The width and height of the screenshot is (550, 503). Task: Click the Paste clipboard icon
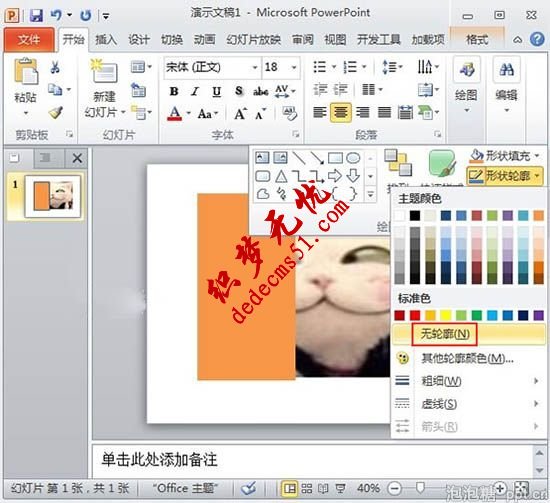pos(26,72)
